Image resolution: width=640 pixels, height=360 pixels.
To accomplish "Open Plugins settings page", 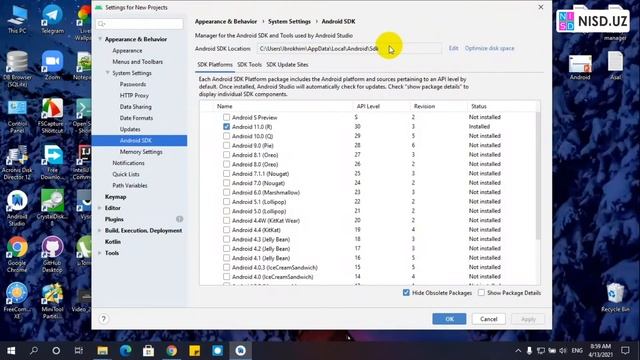I will pos(114,219).
